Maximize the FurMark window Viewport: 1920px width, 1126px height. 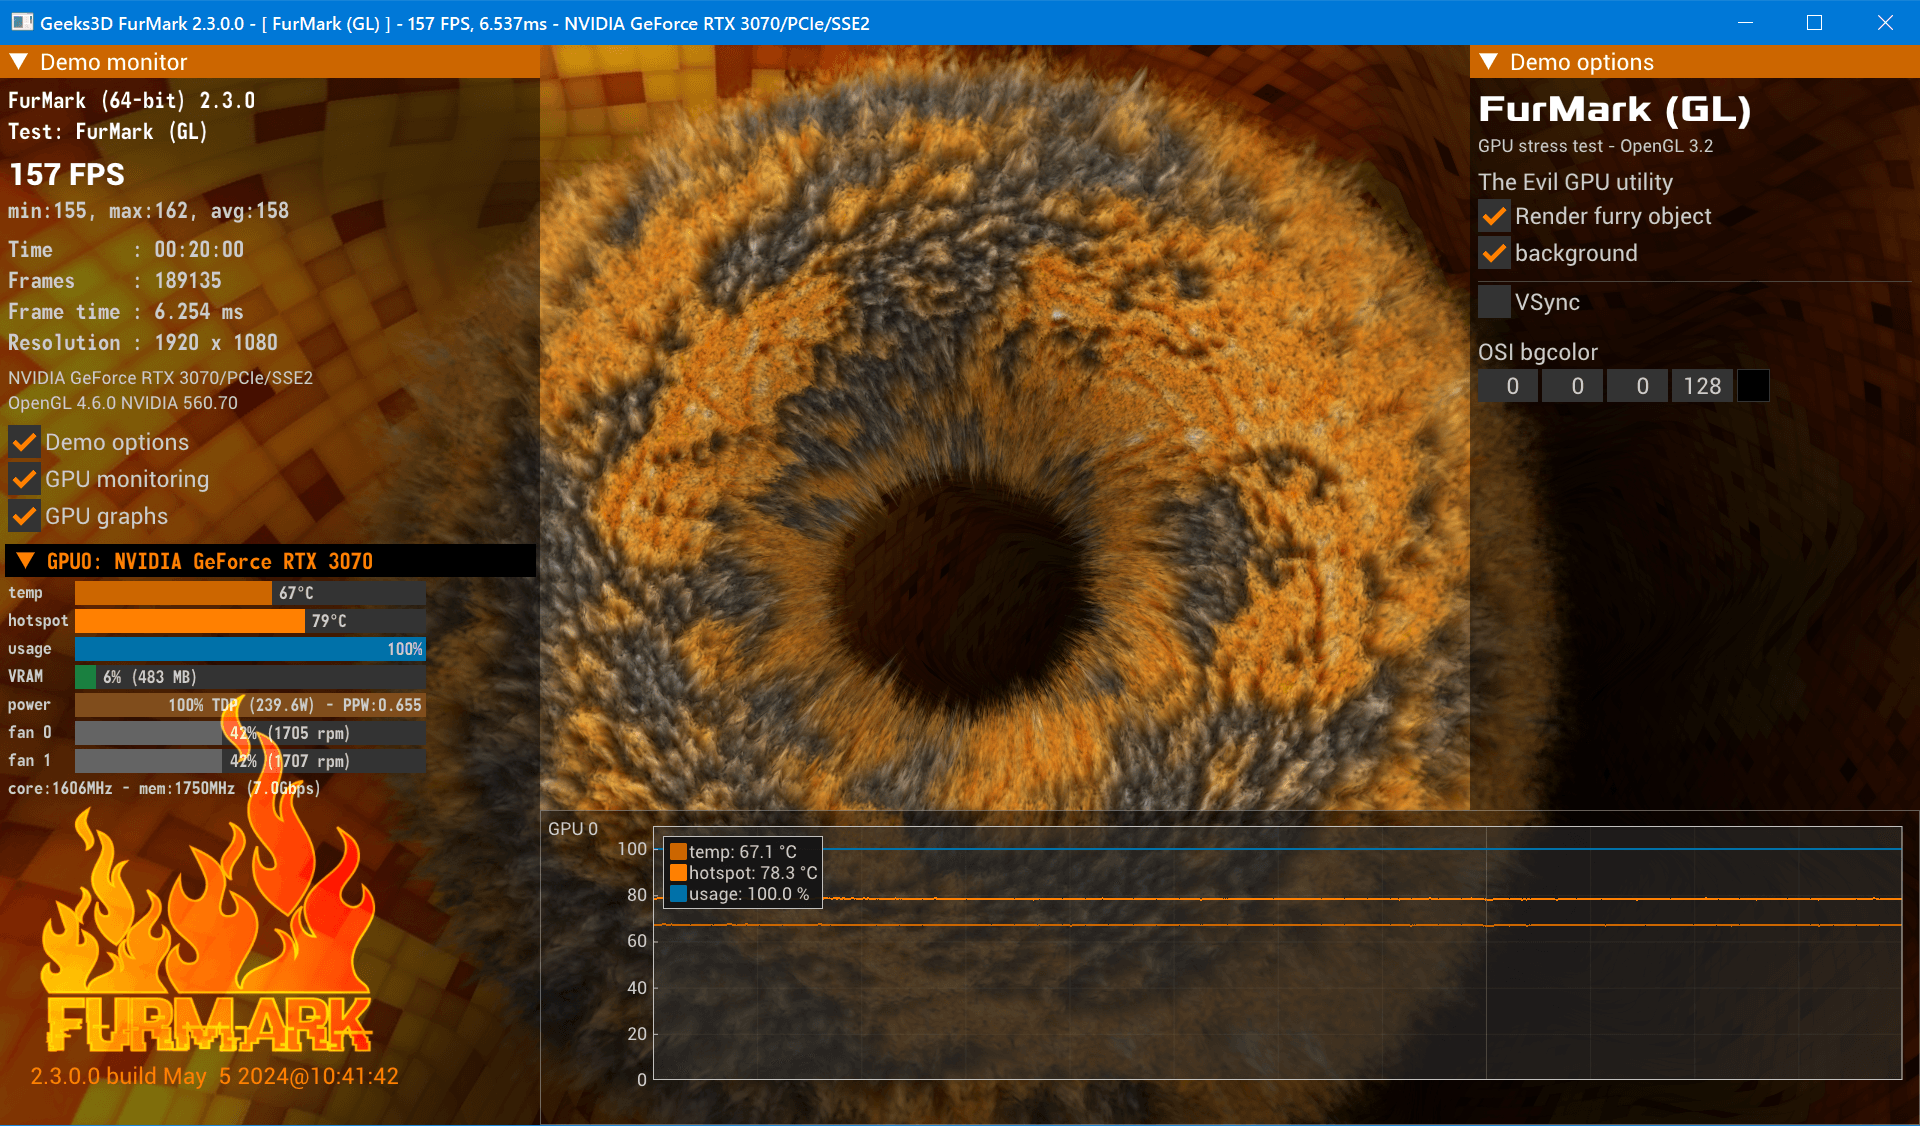pyautogui.click(x=1814, y=22)
